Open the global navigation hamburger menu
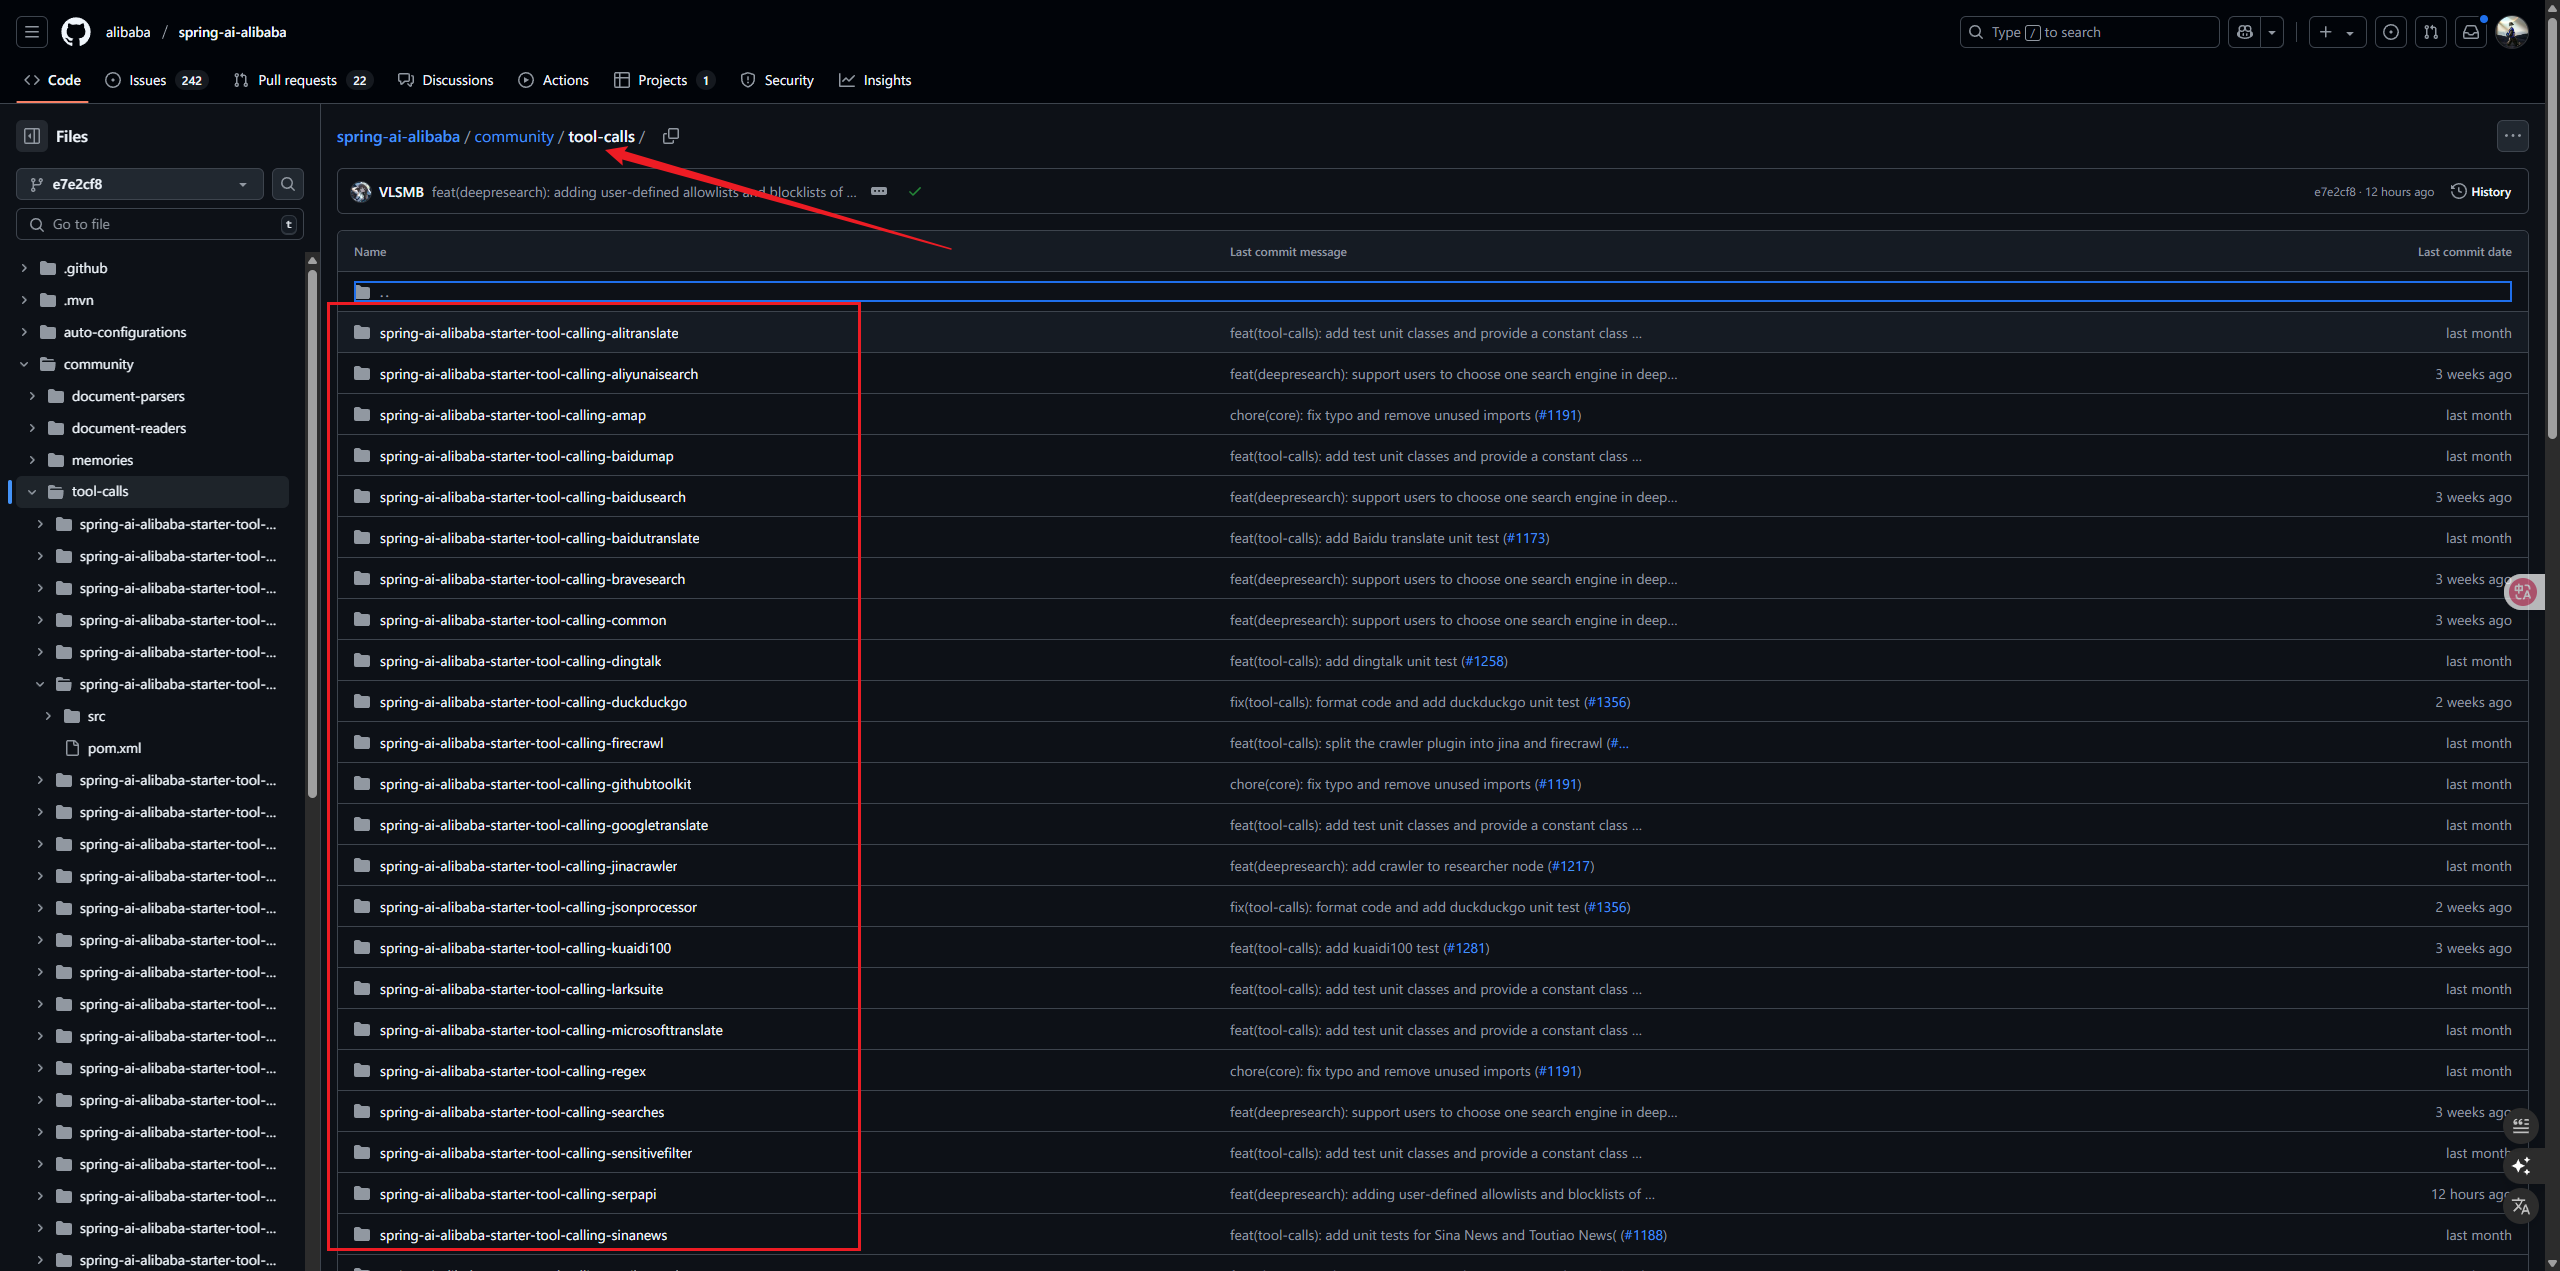The image size is (2560, 1271). tap(32, 32)
